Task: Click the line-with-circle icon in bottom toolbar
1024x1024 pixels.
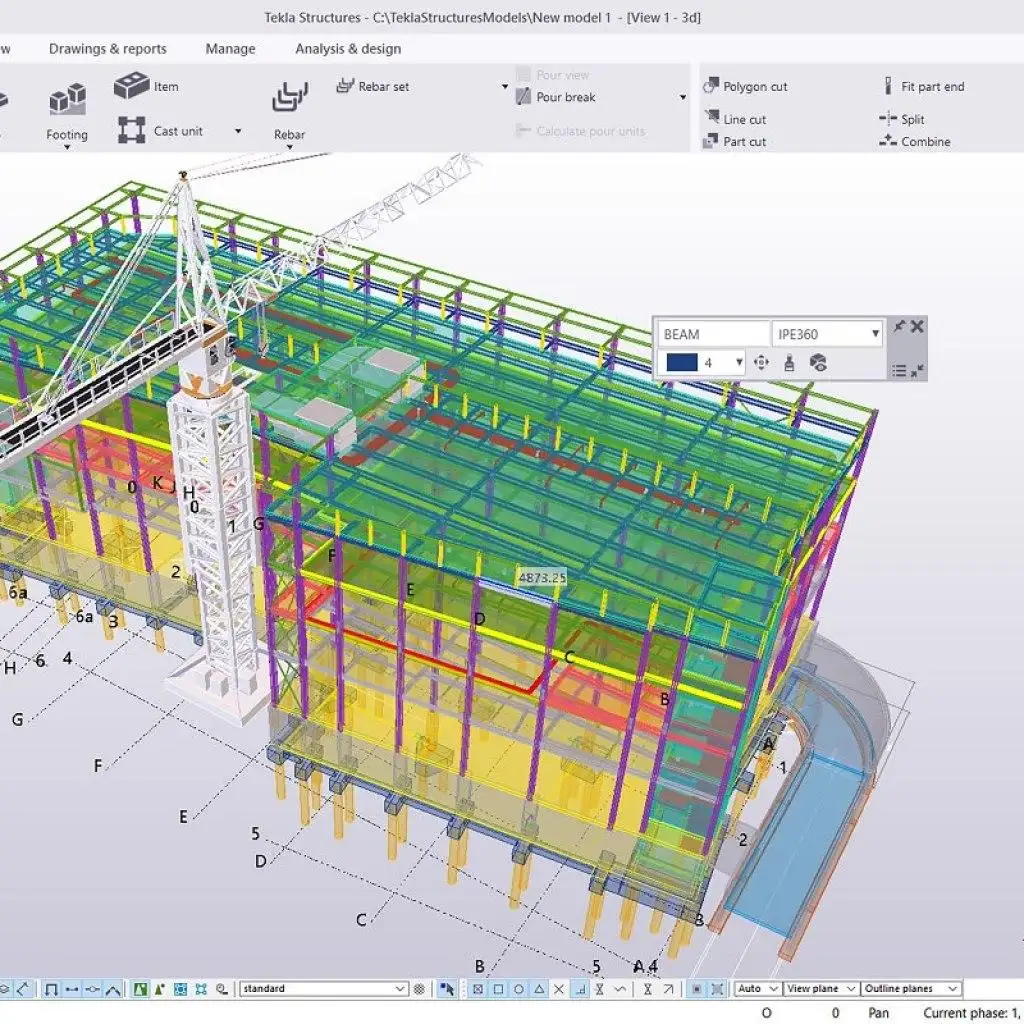Action: 92,989
